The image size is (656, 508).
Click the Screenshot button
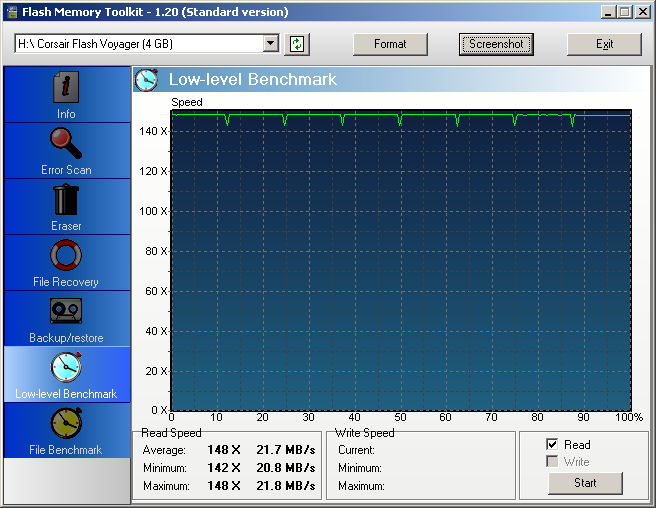(496, 44)
